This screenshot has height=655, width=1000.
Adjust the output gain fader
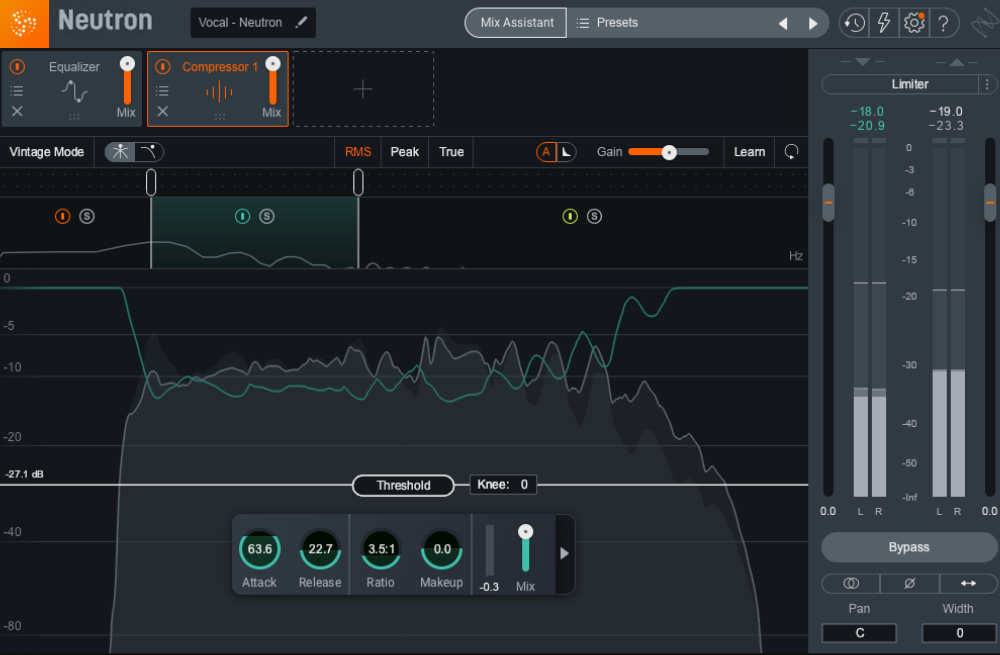(x=990, y=203)
